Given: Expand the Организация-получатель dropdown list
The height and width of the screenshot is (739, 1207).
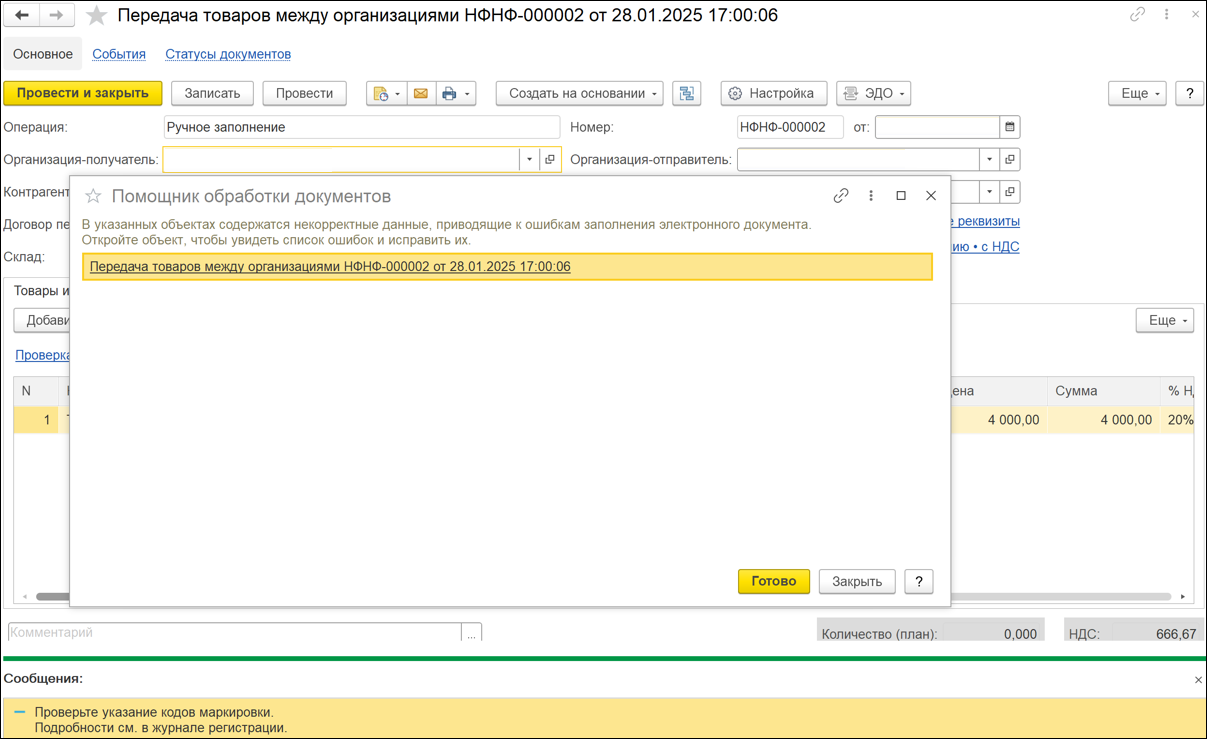Looking at the screenshot, I should pos(529,159).
